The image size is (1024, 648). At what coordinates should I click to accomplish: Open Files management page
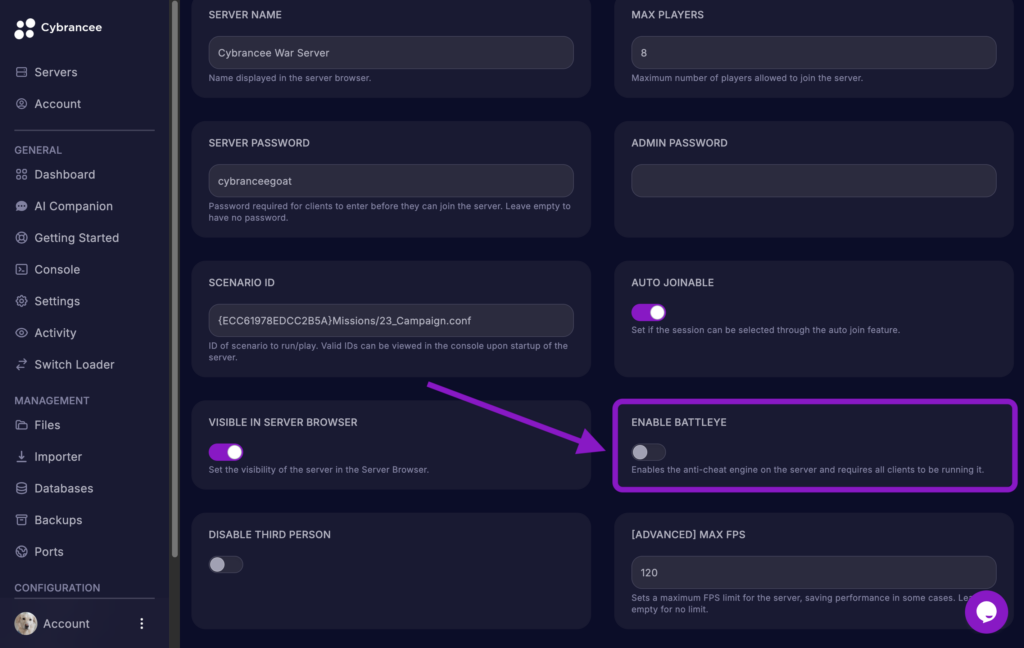pyautogui.click(x=47, y=425)
